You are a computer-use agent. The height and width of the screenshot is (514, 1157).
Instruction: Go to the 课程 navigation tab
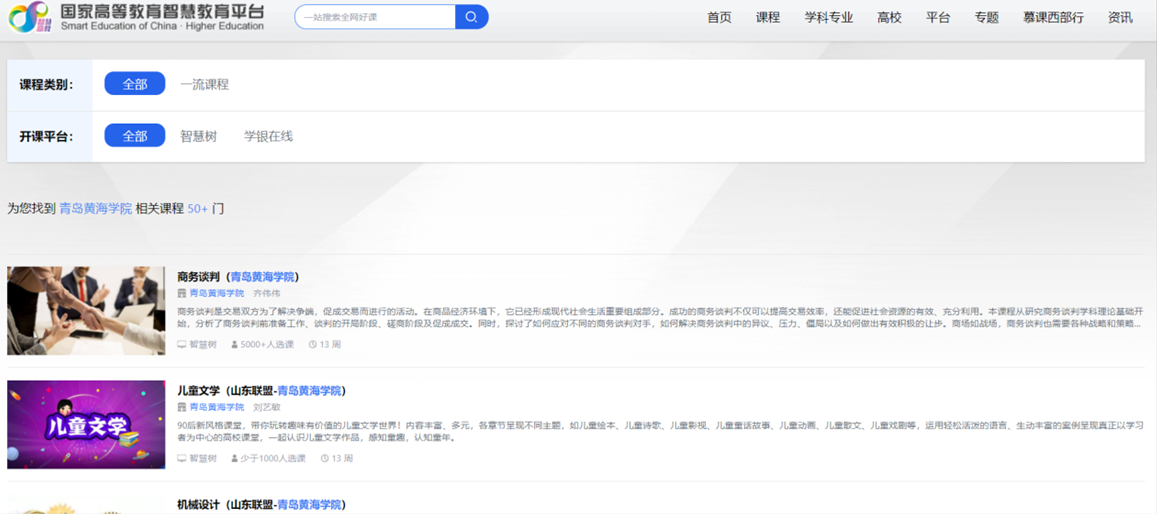tap(768, 17)
